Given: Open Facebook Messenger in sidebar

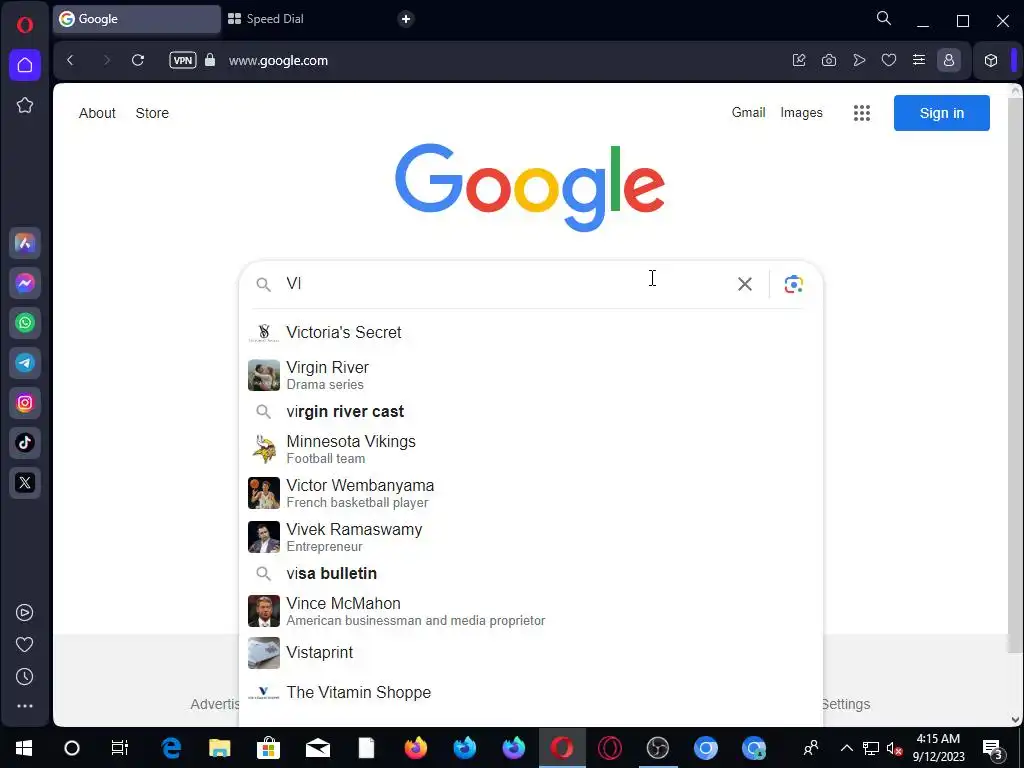Looking at the screenshot, I should click(25, 283).
